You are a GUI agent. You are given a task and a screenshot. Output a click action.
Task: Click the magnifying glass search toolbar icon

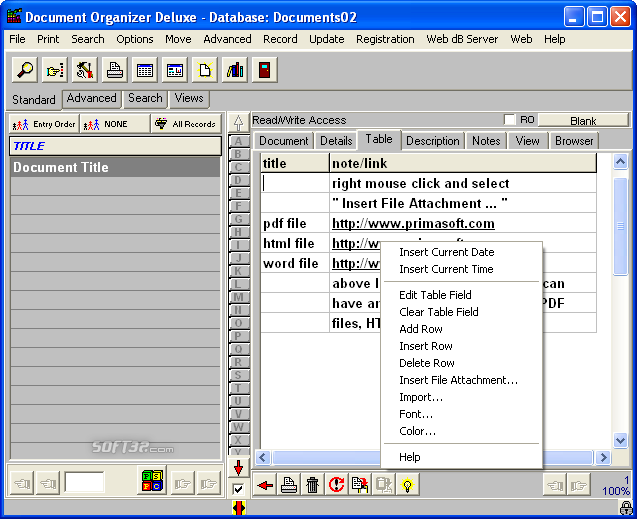pyautogui.click(x=25, y=70)
